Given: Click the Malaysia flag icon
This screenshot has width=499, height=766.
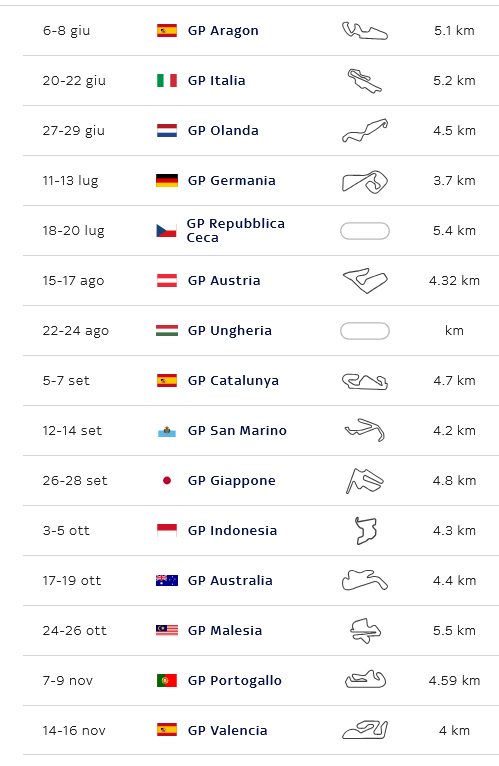Looking at the screenshot, I should [167, 630].
